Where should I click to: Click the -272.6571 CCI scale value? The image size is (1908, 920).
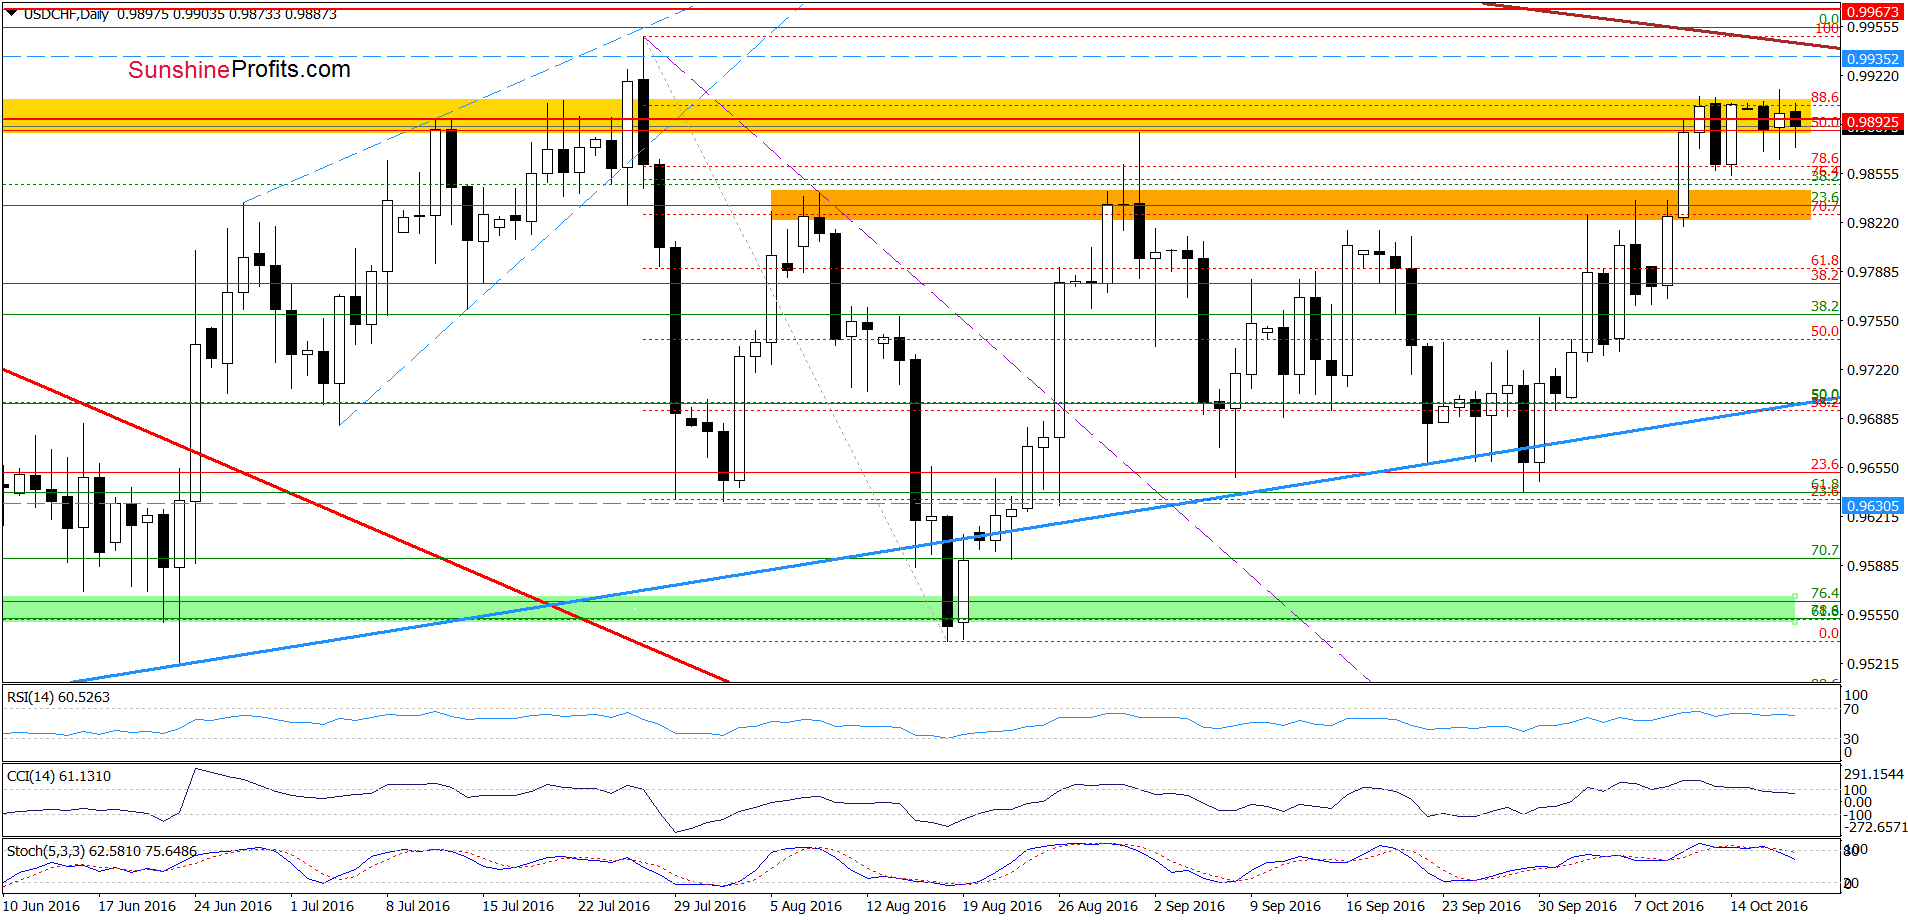[1874, 828]
